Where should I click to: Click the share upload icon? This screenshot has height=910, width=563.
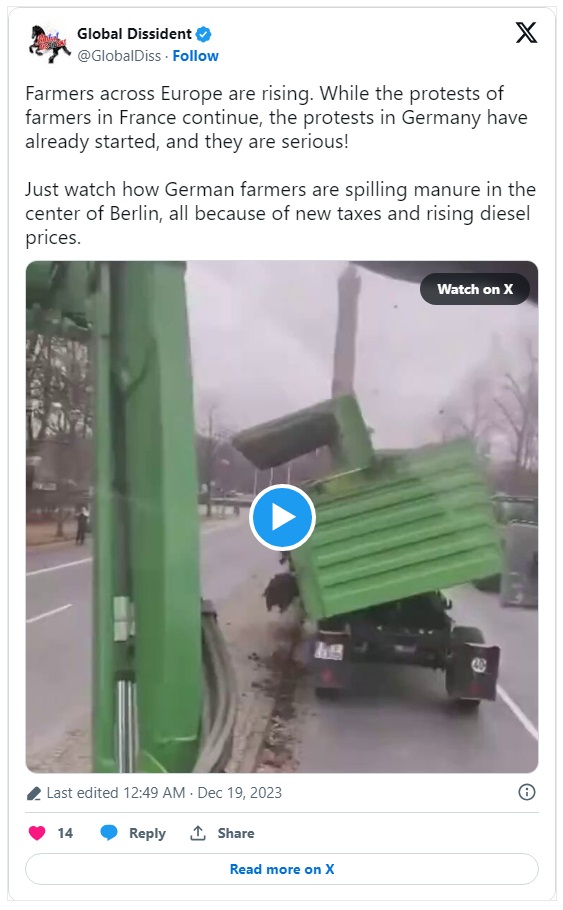click(198, 833)
